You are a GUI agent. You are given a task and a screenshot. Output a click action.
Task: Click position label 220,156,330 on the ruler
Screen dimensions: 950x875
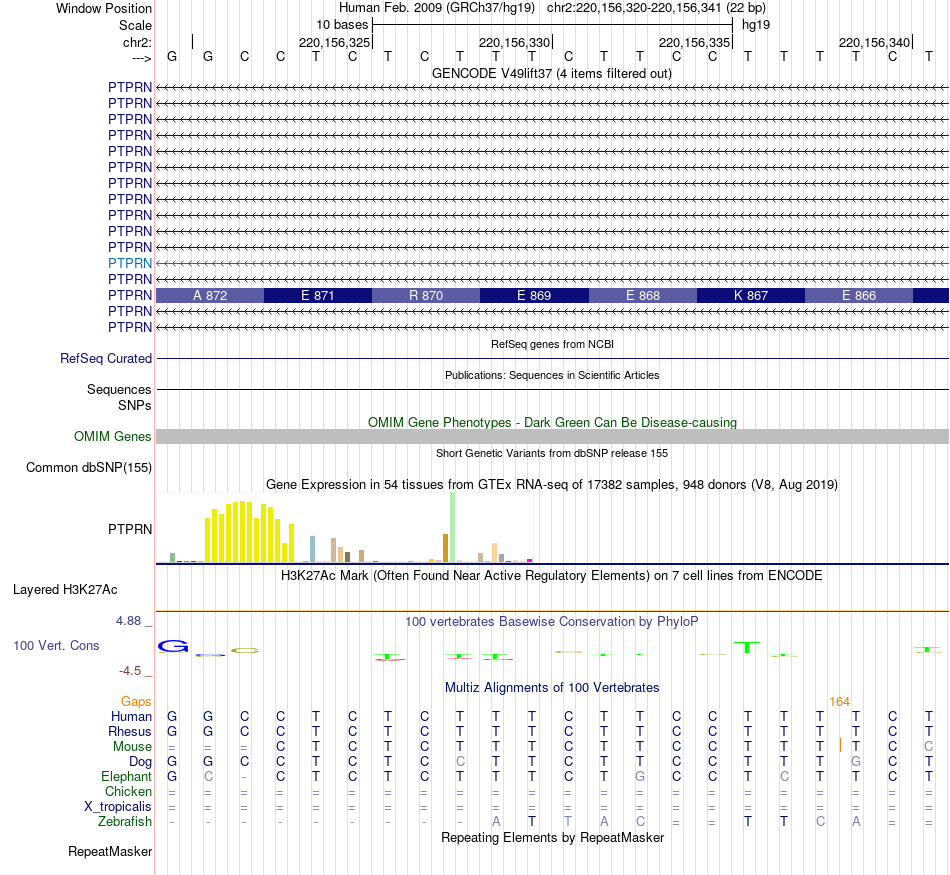coord(514,42)
